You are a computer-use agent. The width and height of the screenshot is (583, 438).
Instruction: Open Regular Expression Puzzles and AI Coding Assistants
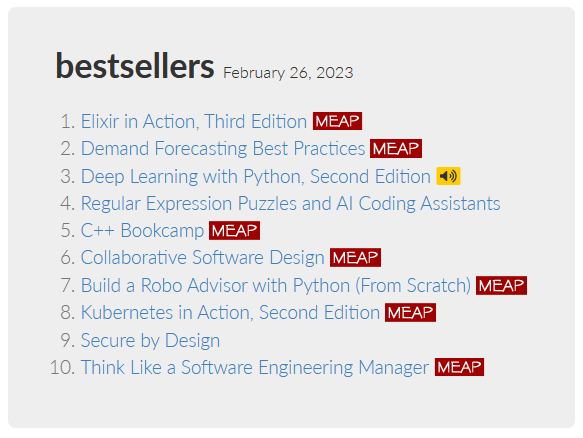click(291, 204)
